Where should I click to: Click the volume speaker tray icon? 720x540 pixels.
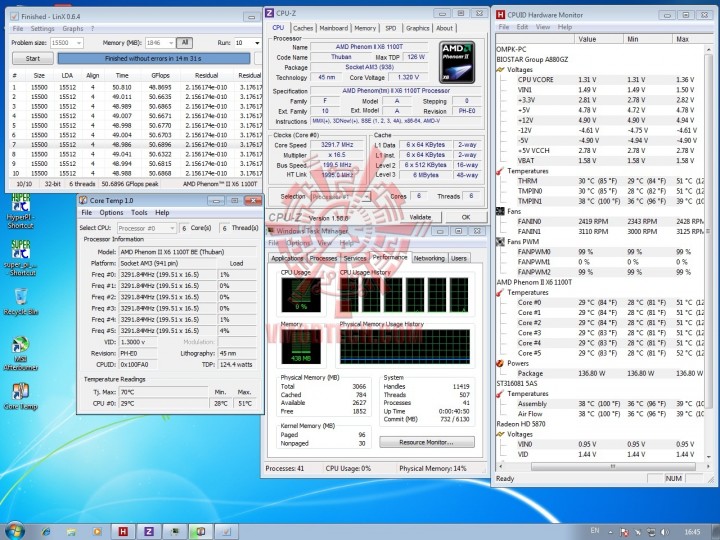pyautogui.click(x=664, y=532)
